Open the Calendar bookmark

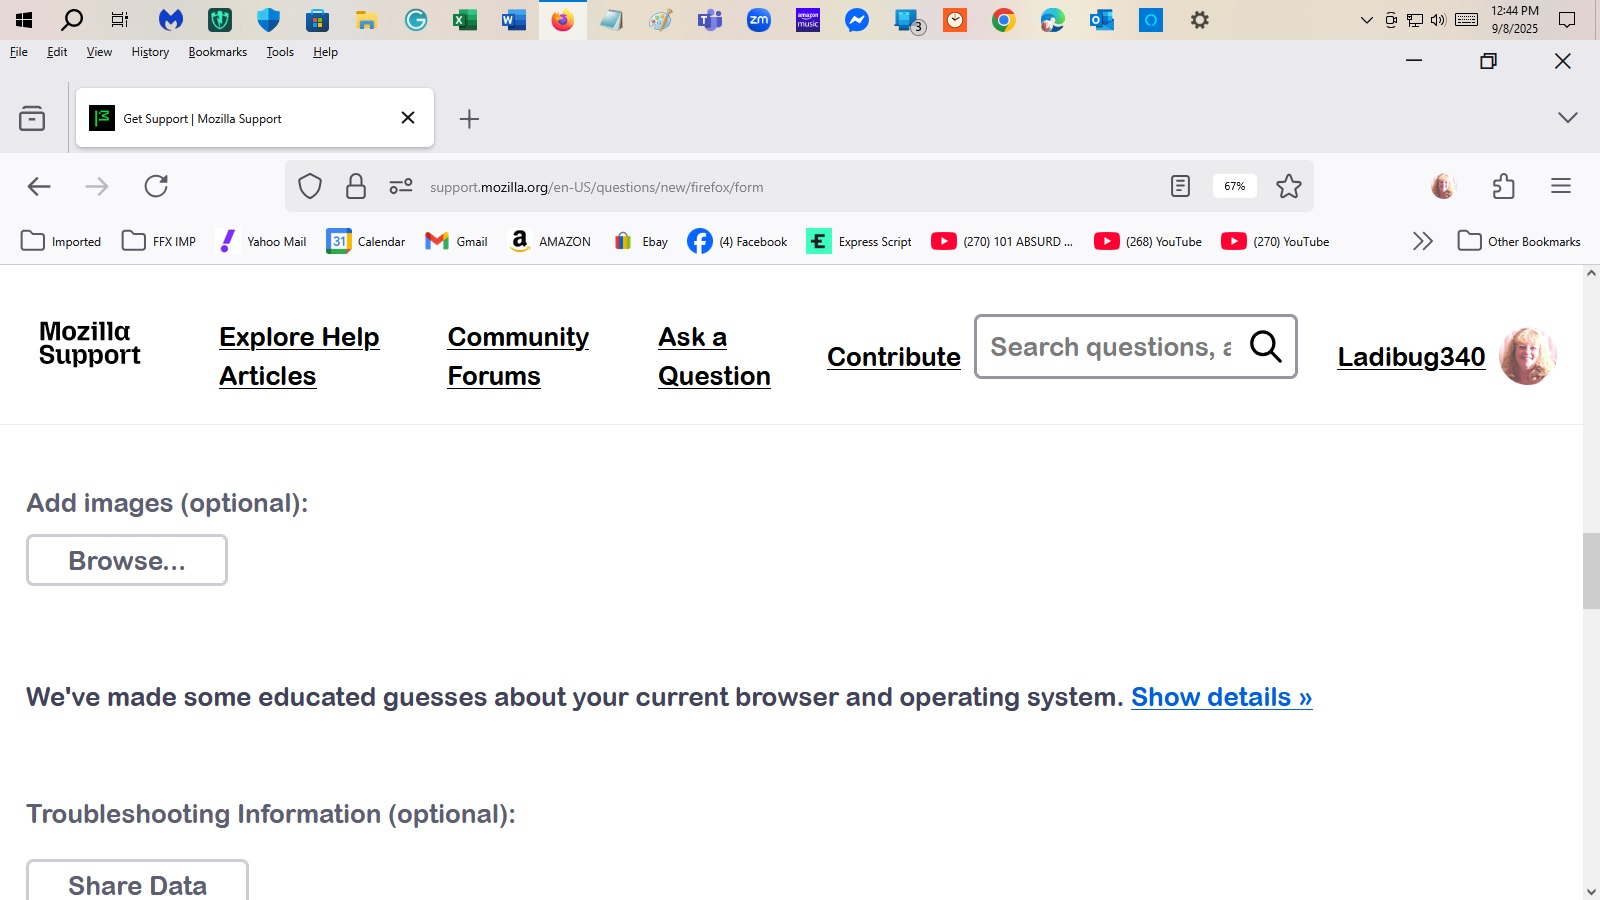tap(366, 241)
